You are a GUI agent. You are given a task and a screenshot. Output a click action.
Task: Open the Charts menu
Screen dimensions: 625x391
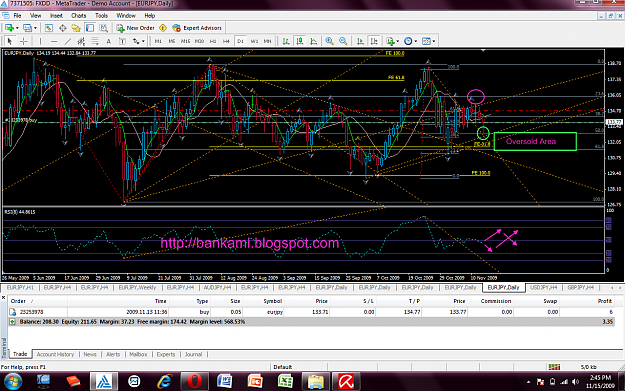79,16
